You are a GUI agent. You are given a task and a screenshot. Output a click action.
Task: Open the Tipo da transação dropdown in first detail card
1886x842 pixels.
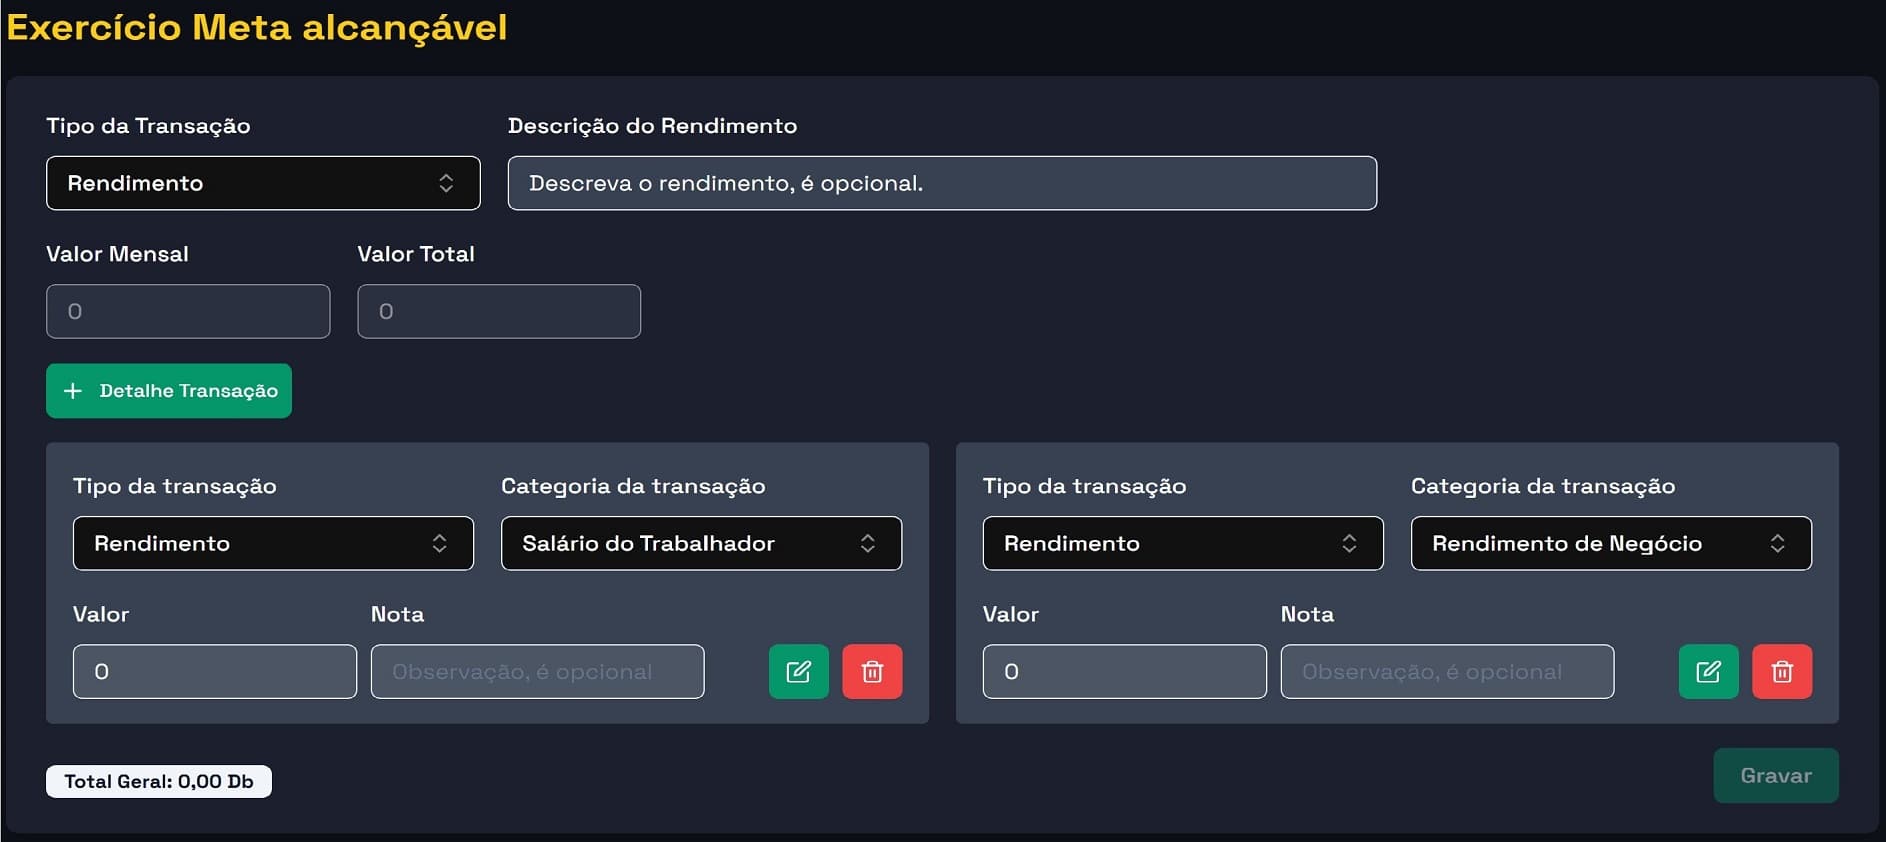point(273,543)
